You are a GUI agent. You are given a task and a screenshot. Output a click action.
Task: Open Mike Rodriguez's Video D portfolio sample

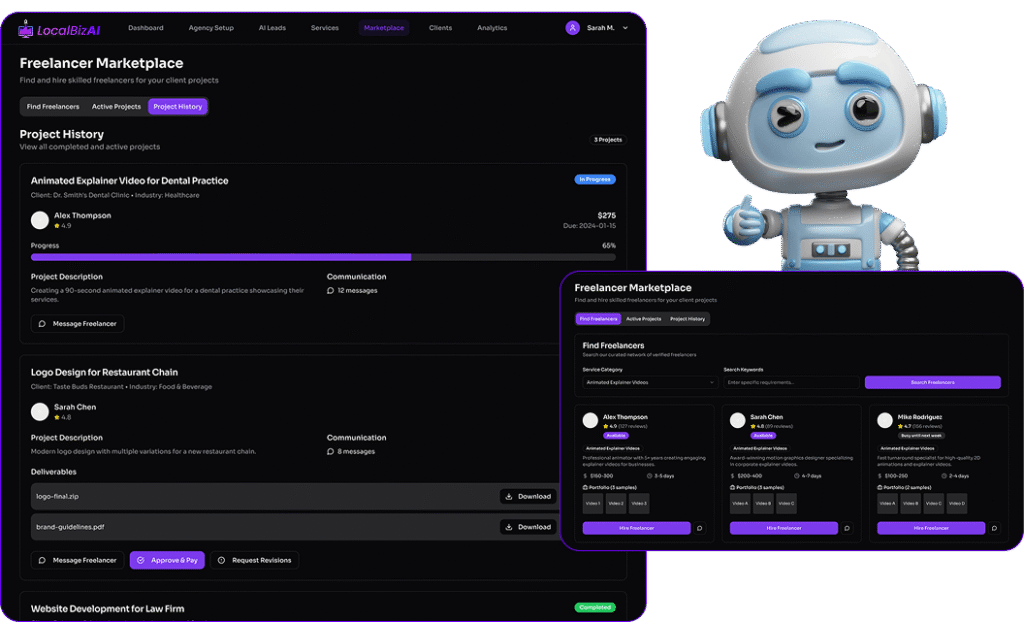pos(957,504)
